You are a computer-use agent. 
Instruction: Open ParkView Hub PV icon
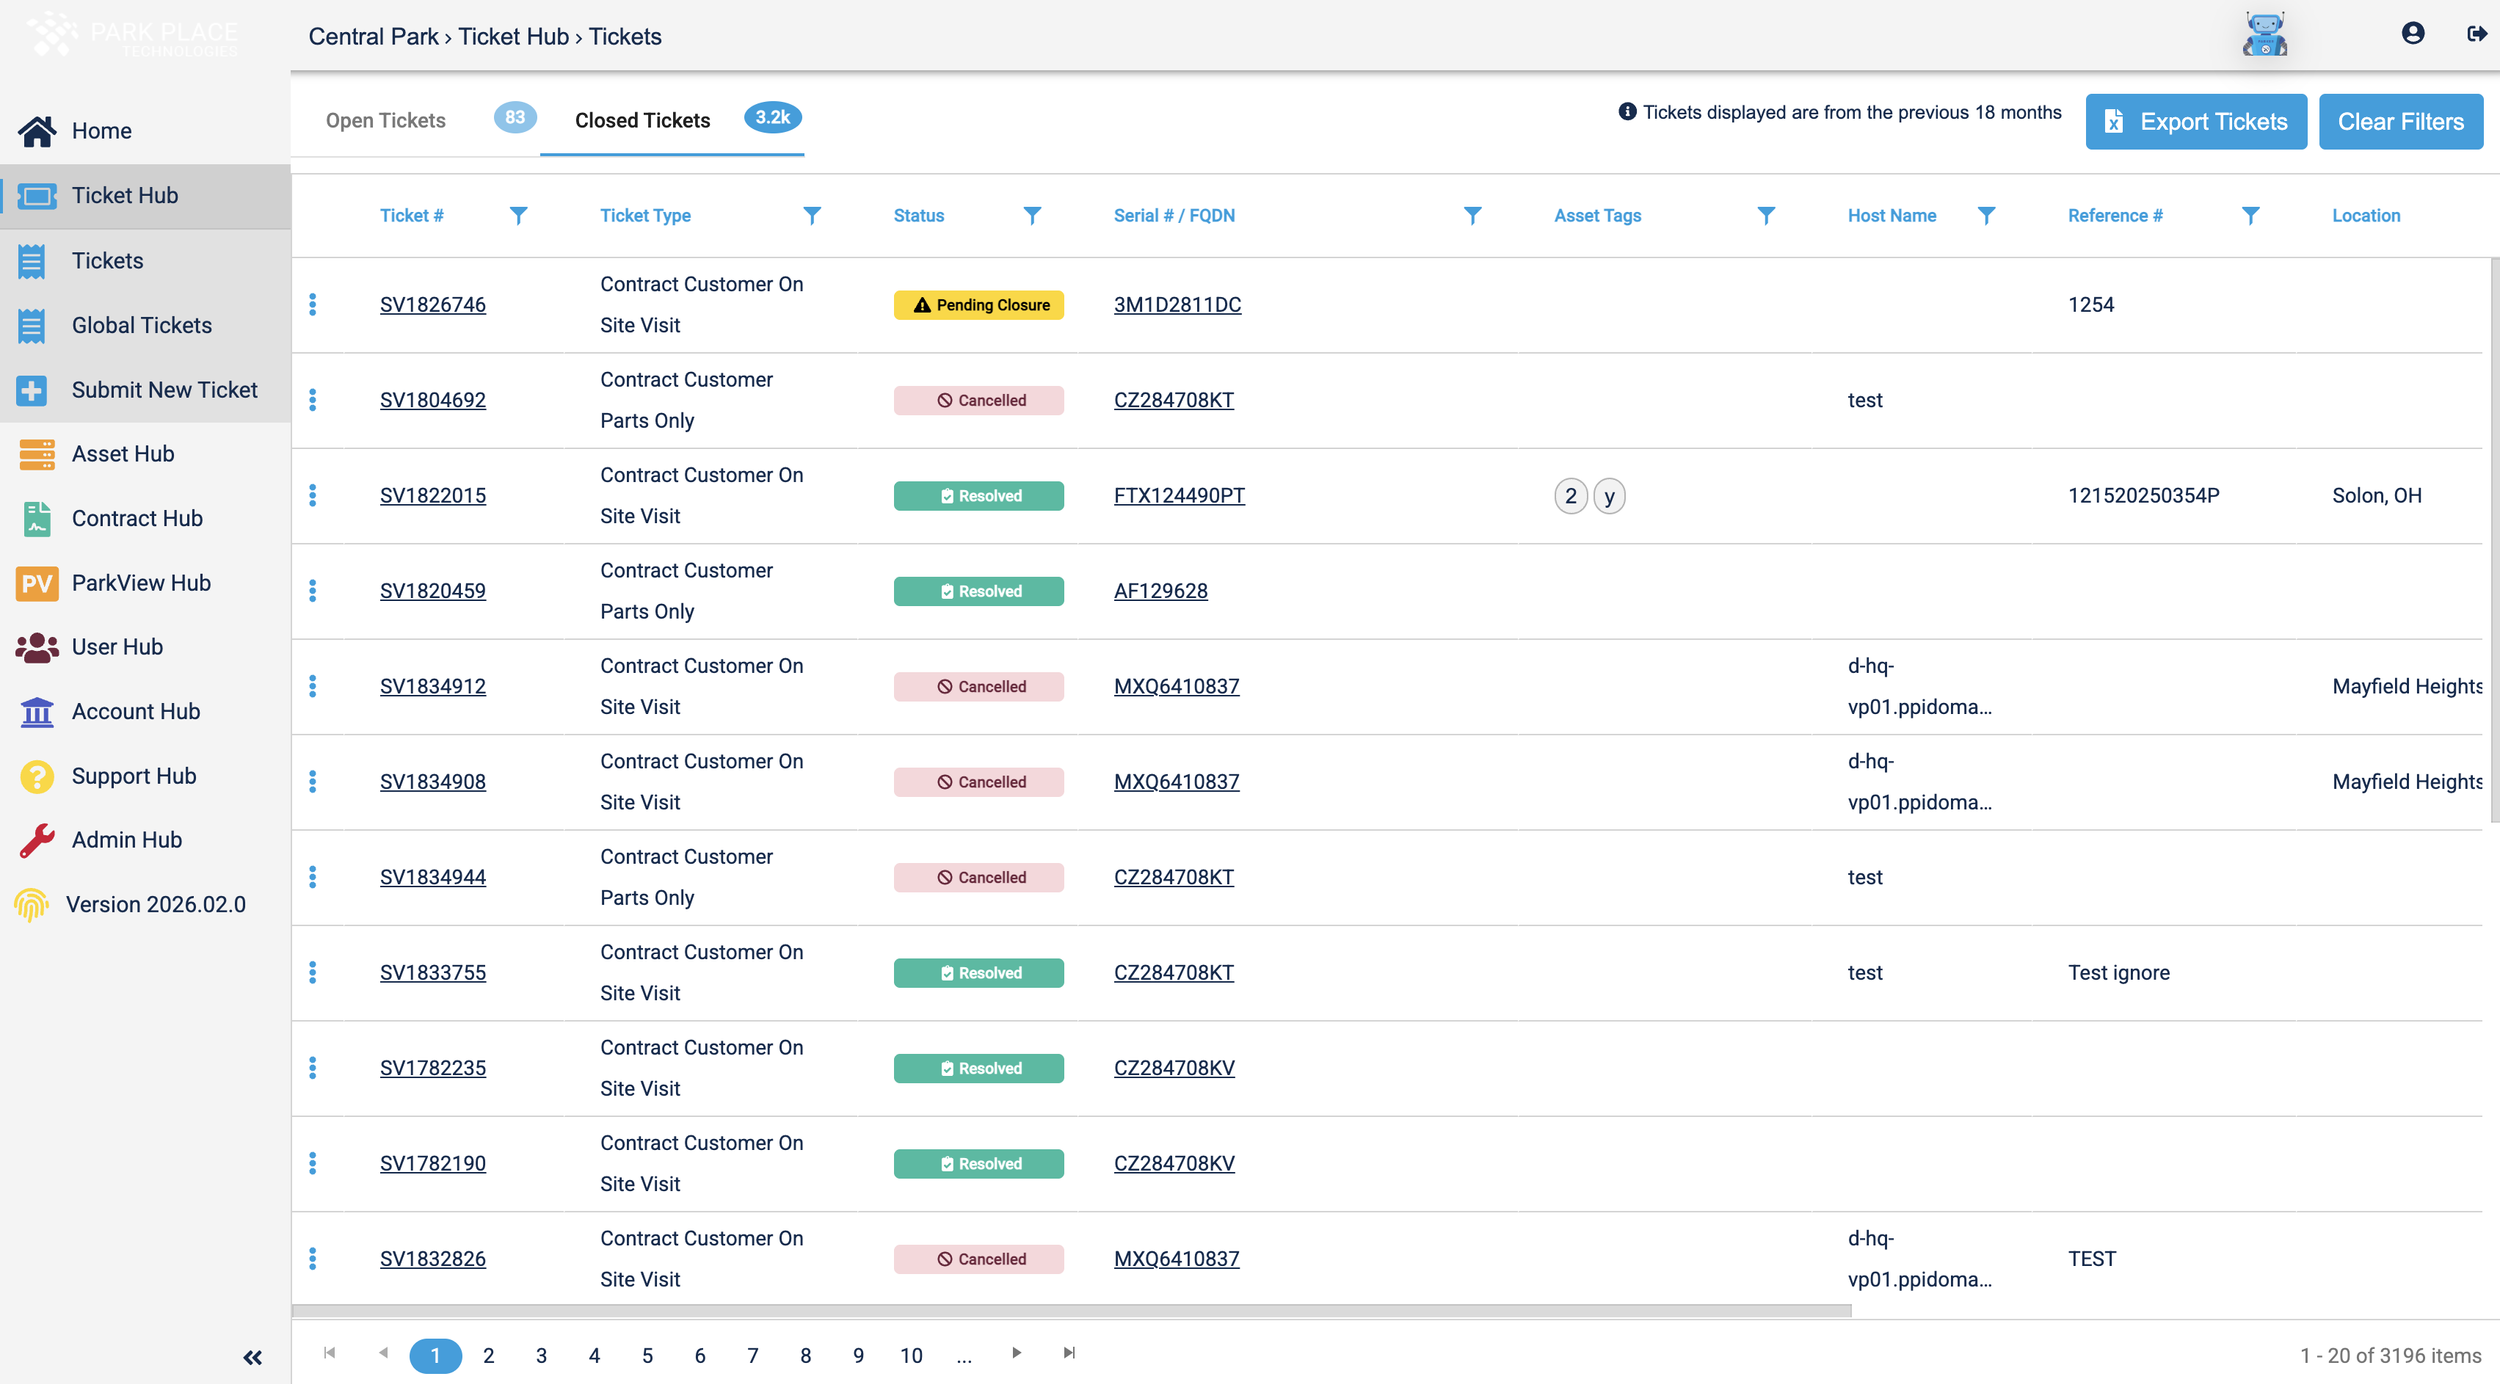pyautogui.click(x=37, y=583)
